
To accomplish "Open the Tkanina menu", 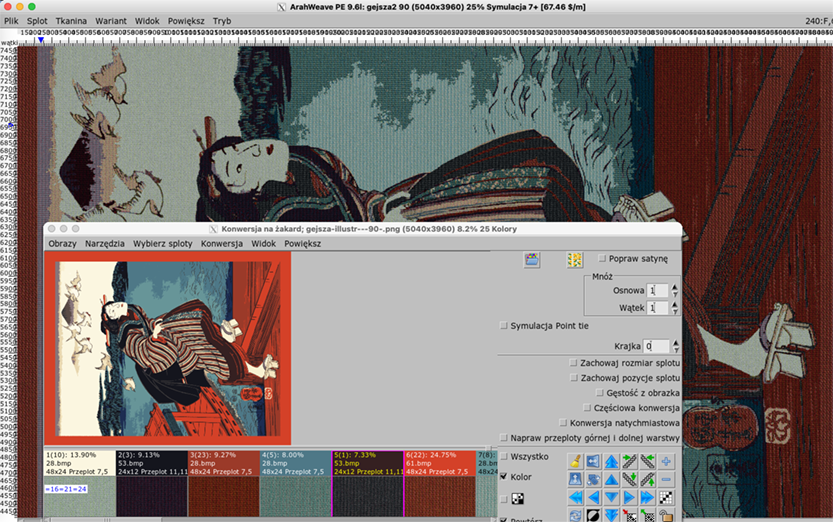I will [71, 21].
